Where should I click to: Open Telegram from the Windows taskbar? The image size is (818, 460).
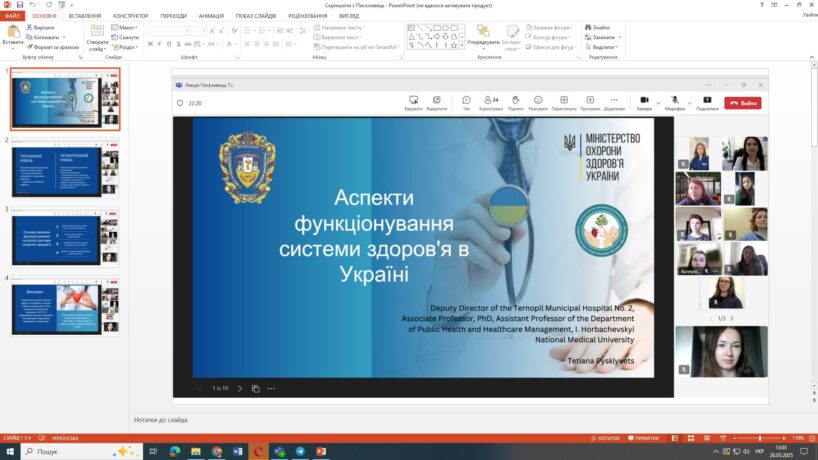click(x=300, y=452)
